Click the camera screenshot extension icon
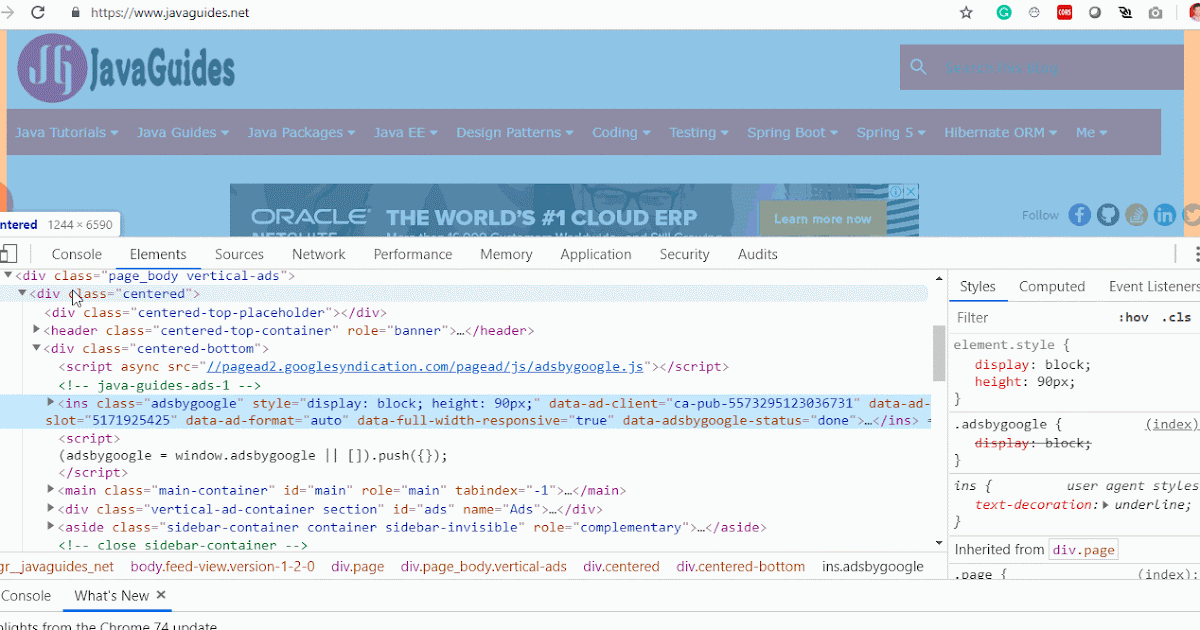The width and height of the screenshot is (1200, 630). (1155, 13)
